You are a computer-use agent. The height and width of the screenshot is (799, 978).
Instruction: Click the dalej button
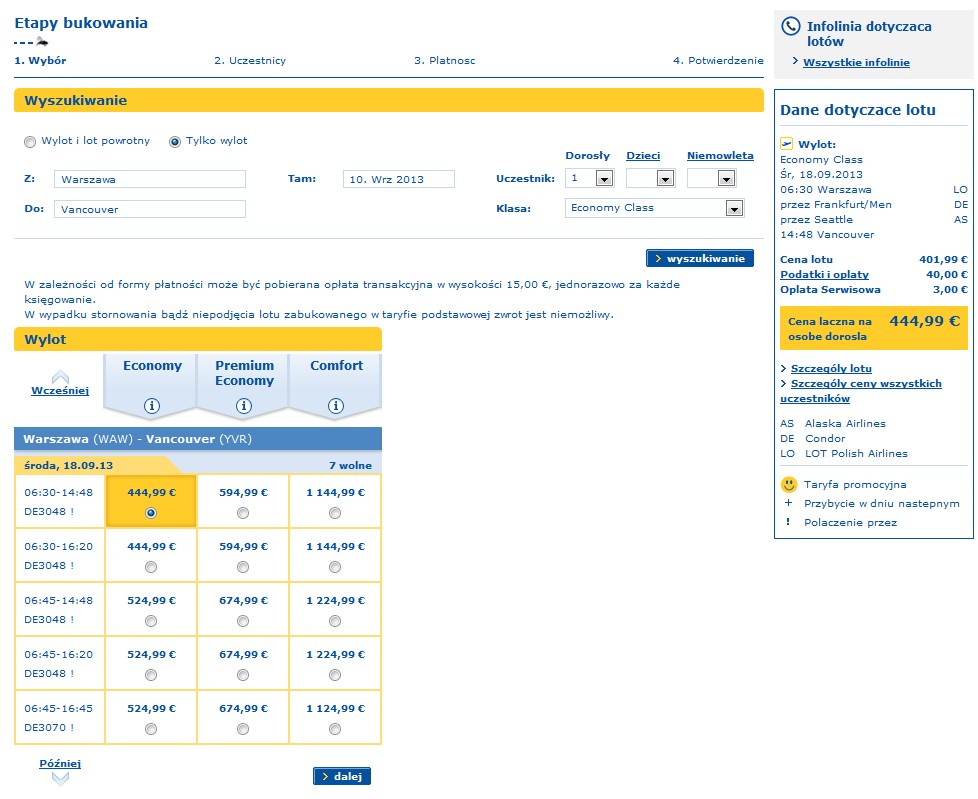[x=342, y=776]
